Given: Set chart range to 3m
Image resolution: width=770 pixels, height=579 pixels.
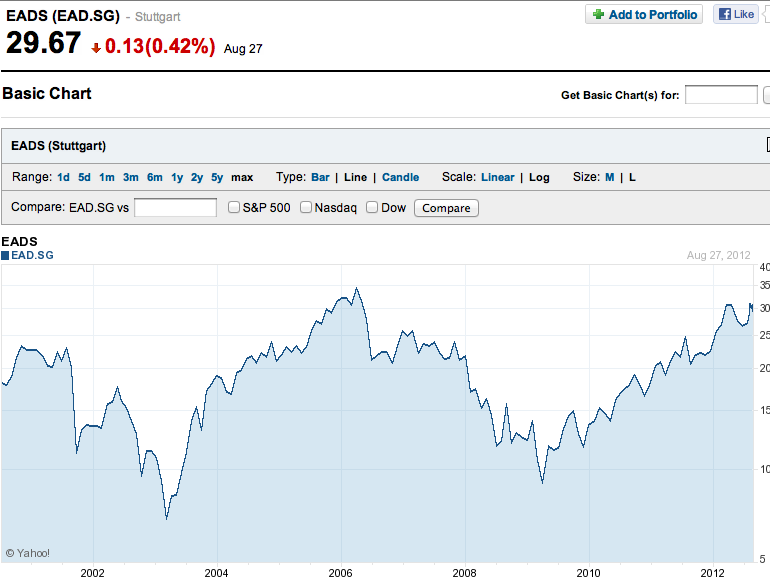Looking at the screenshot, I should (131, 177).
